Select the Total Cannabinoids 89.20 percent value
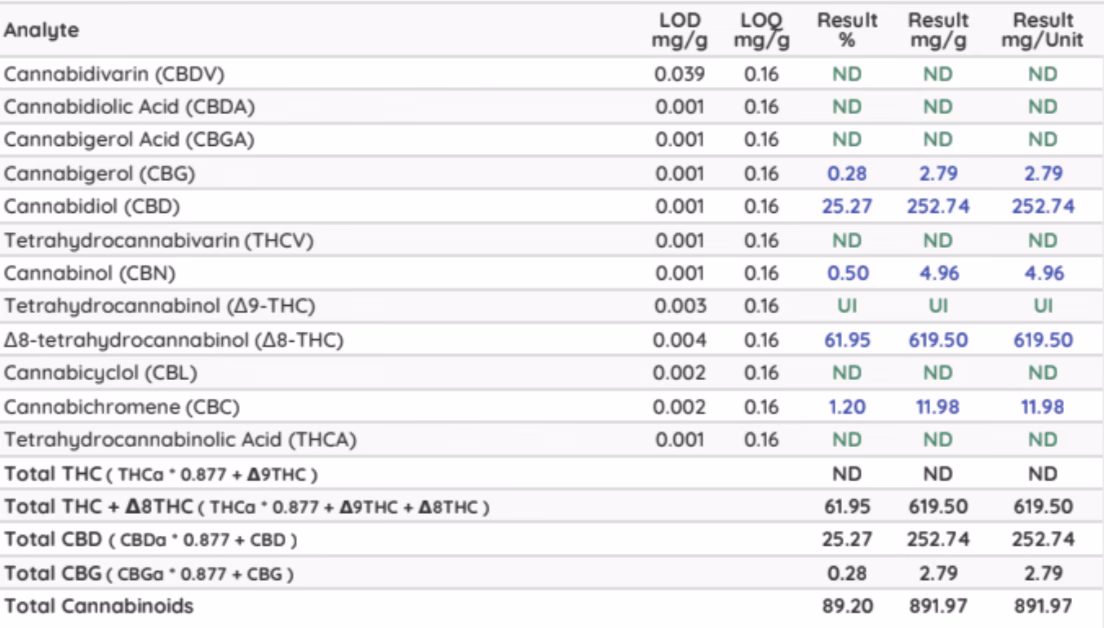The width and height of the screenshot is (1104, 628). [x=847, y=606]
